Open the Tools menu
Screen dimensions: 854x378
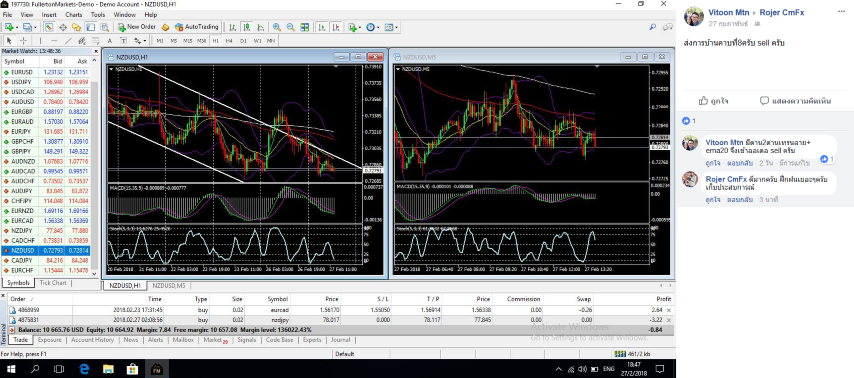(98, 15)
